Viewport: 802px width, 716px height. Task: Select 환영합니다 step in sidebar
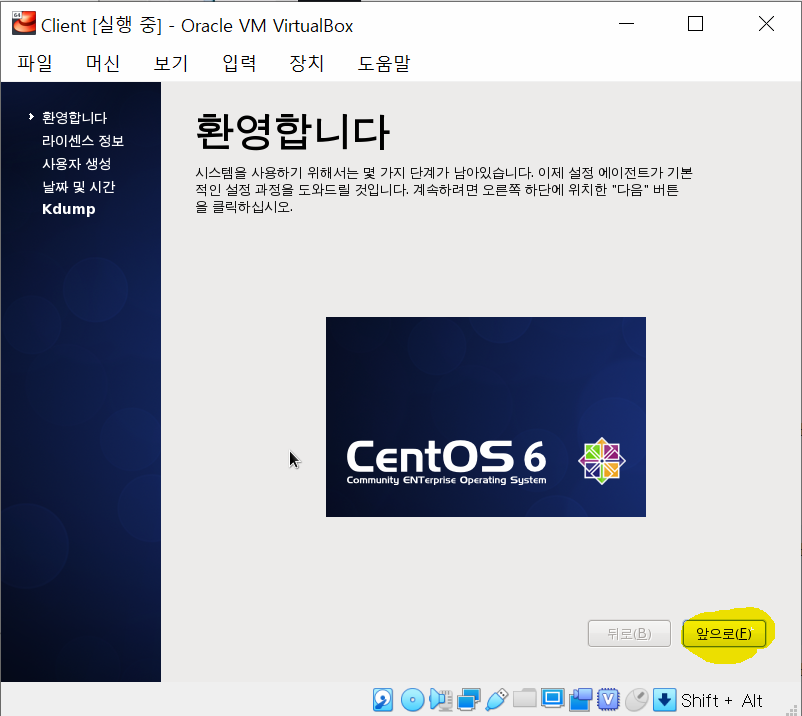[74, 118]
